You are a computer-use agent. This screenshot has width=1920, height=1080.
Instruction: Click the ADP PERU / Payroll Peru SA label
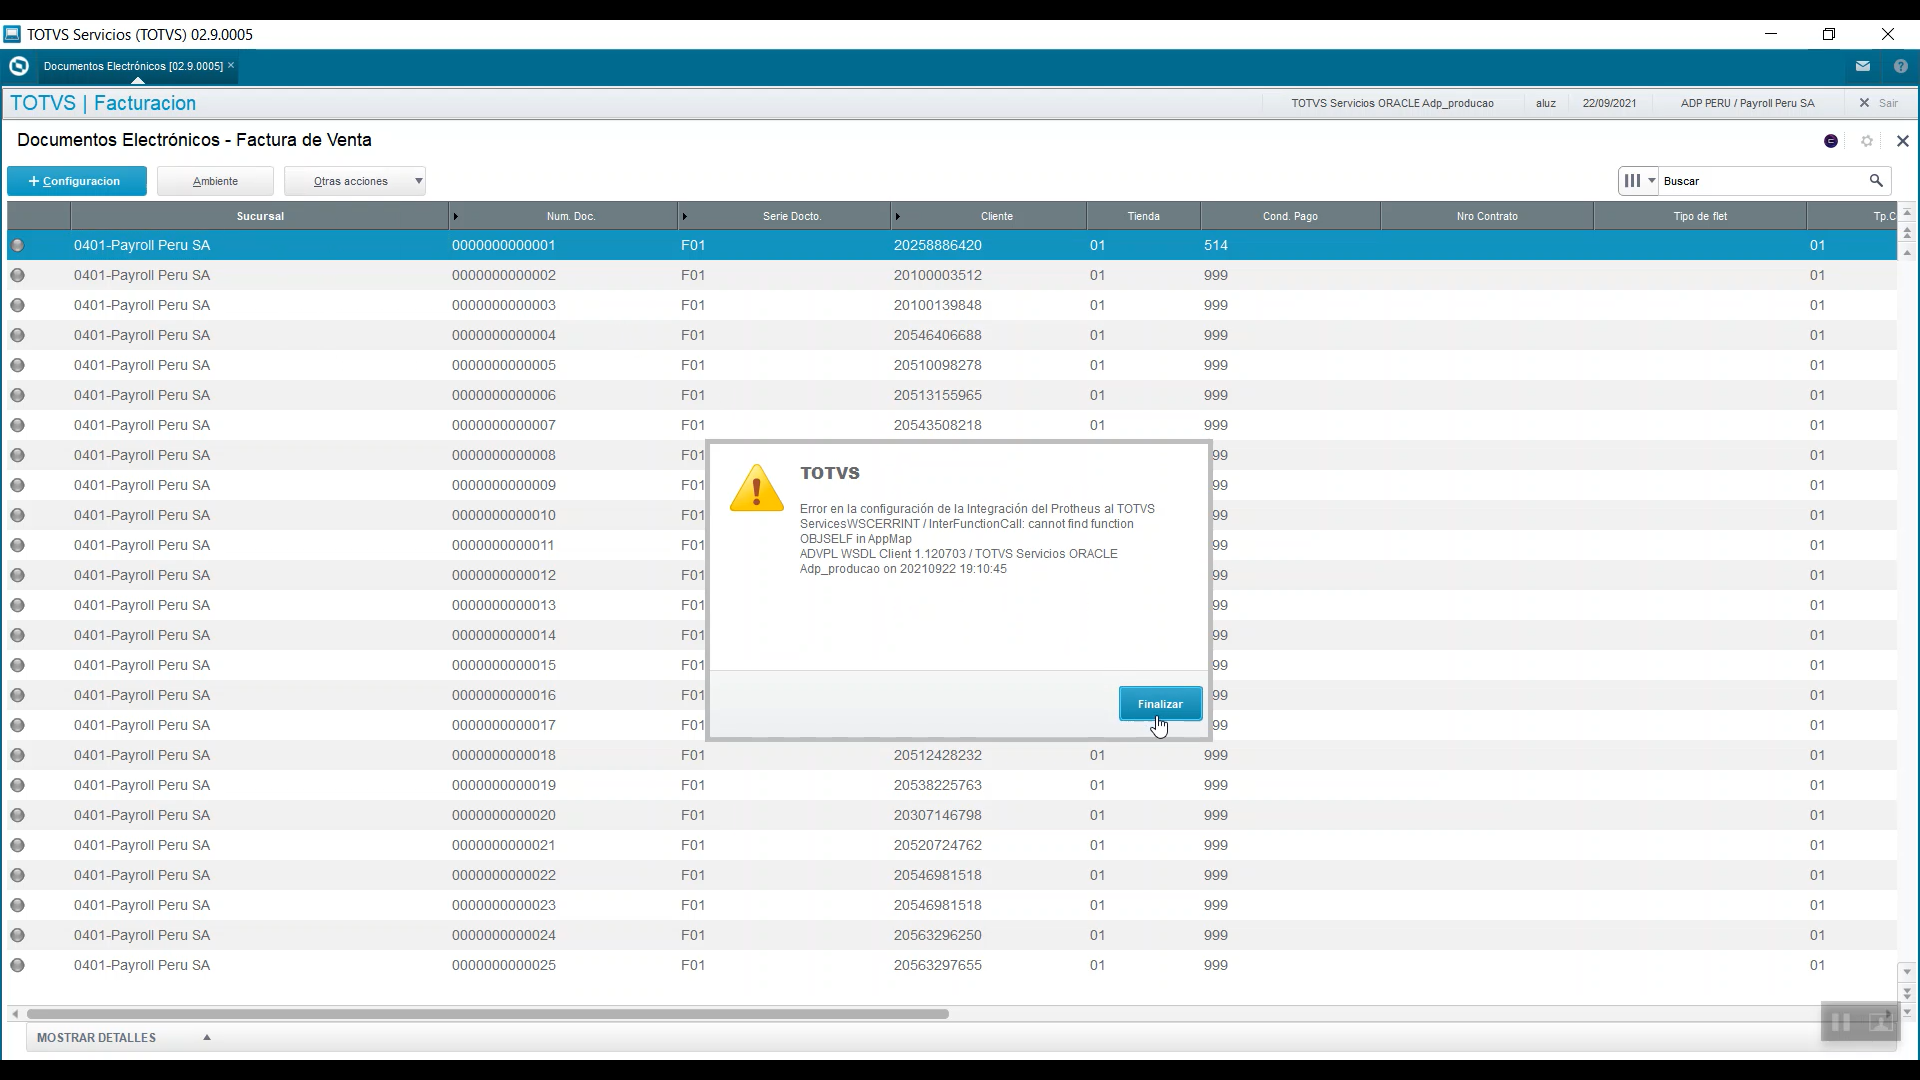point(1747,103)
